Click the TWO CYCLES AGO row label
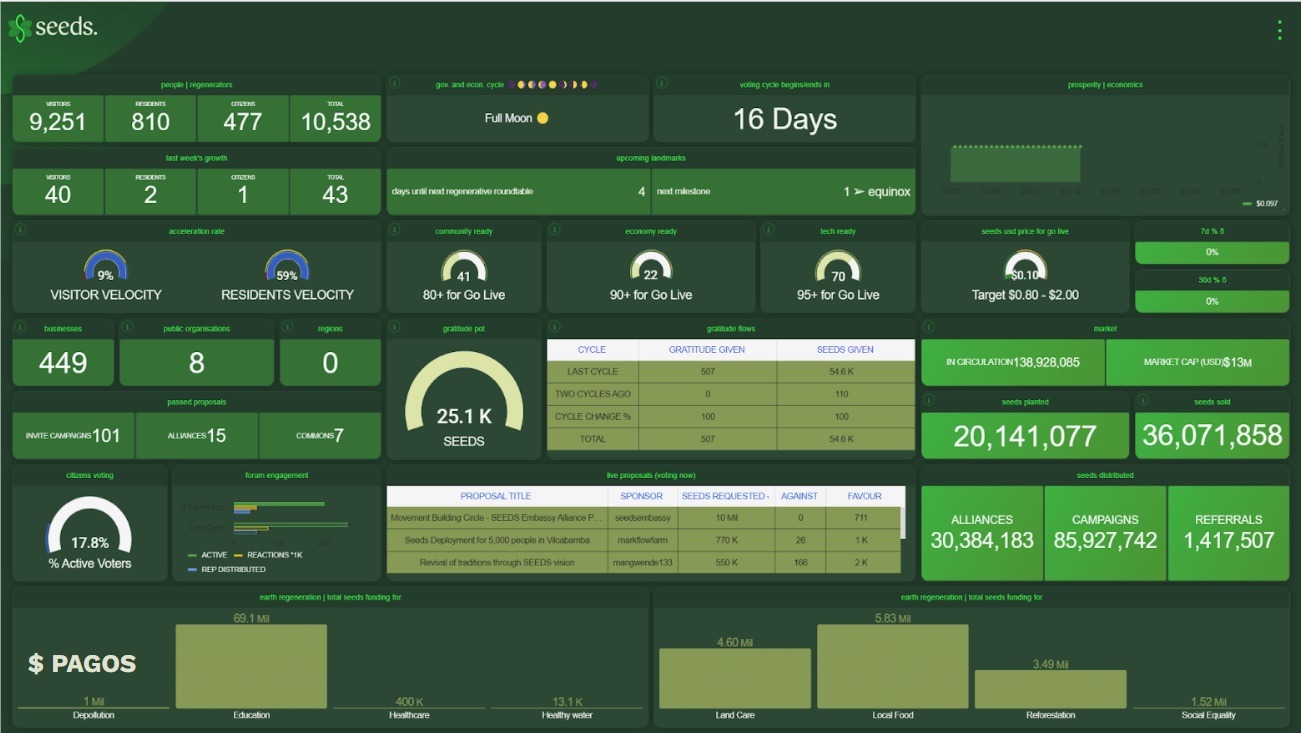 [592, 394]
